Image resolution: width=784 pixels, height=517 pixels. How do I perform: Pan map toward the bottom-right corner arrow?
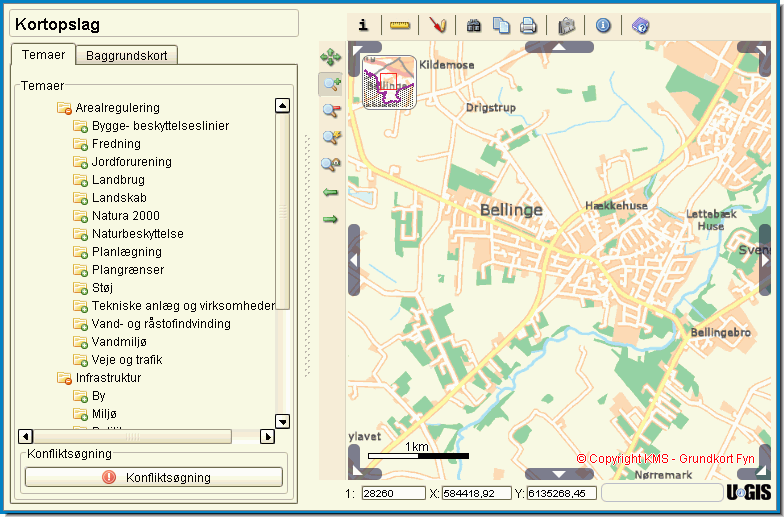(760, 468)
